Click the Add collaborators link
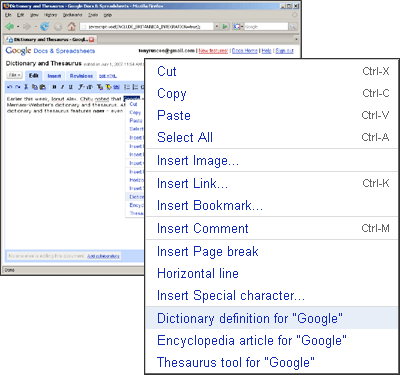 (x=103, y=256)
